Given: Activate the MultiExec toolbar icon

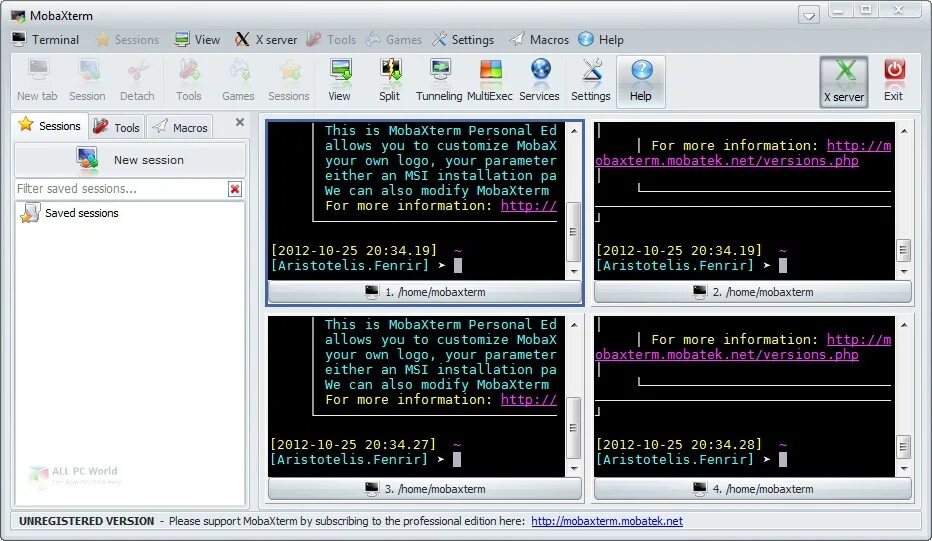Looking at the screenshot, I should [490, 81].
